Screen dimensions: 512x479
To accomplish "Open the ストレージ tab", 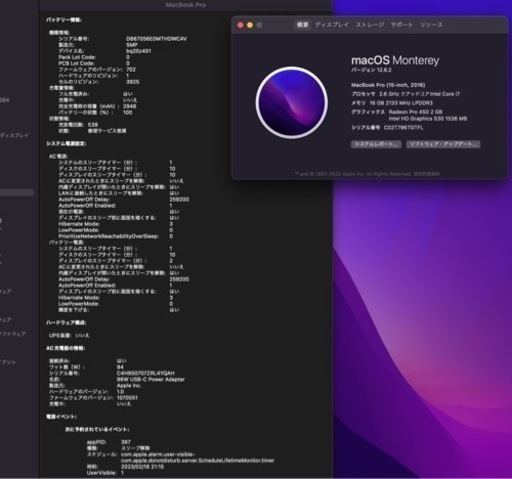I will [370, 25].
